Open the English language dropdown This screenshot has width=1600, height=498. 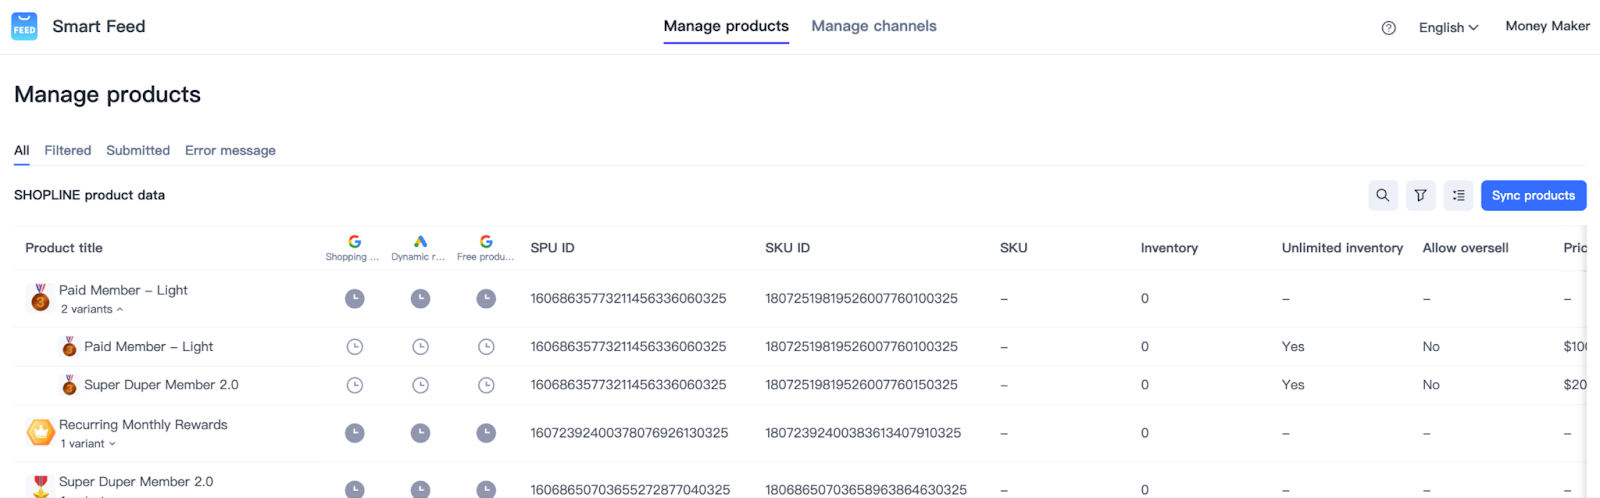(x=1448, y=28)
